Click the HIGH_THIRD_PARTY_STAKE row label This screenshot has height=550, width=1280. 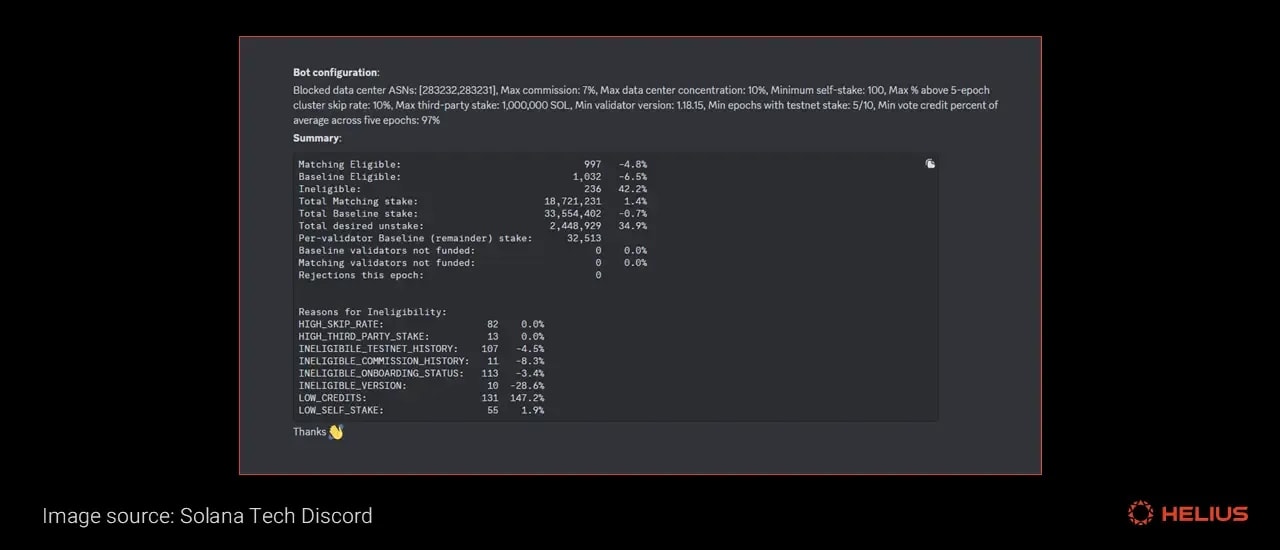[x=364, y=337]
